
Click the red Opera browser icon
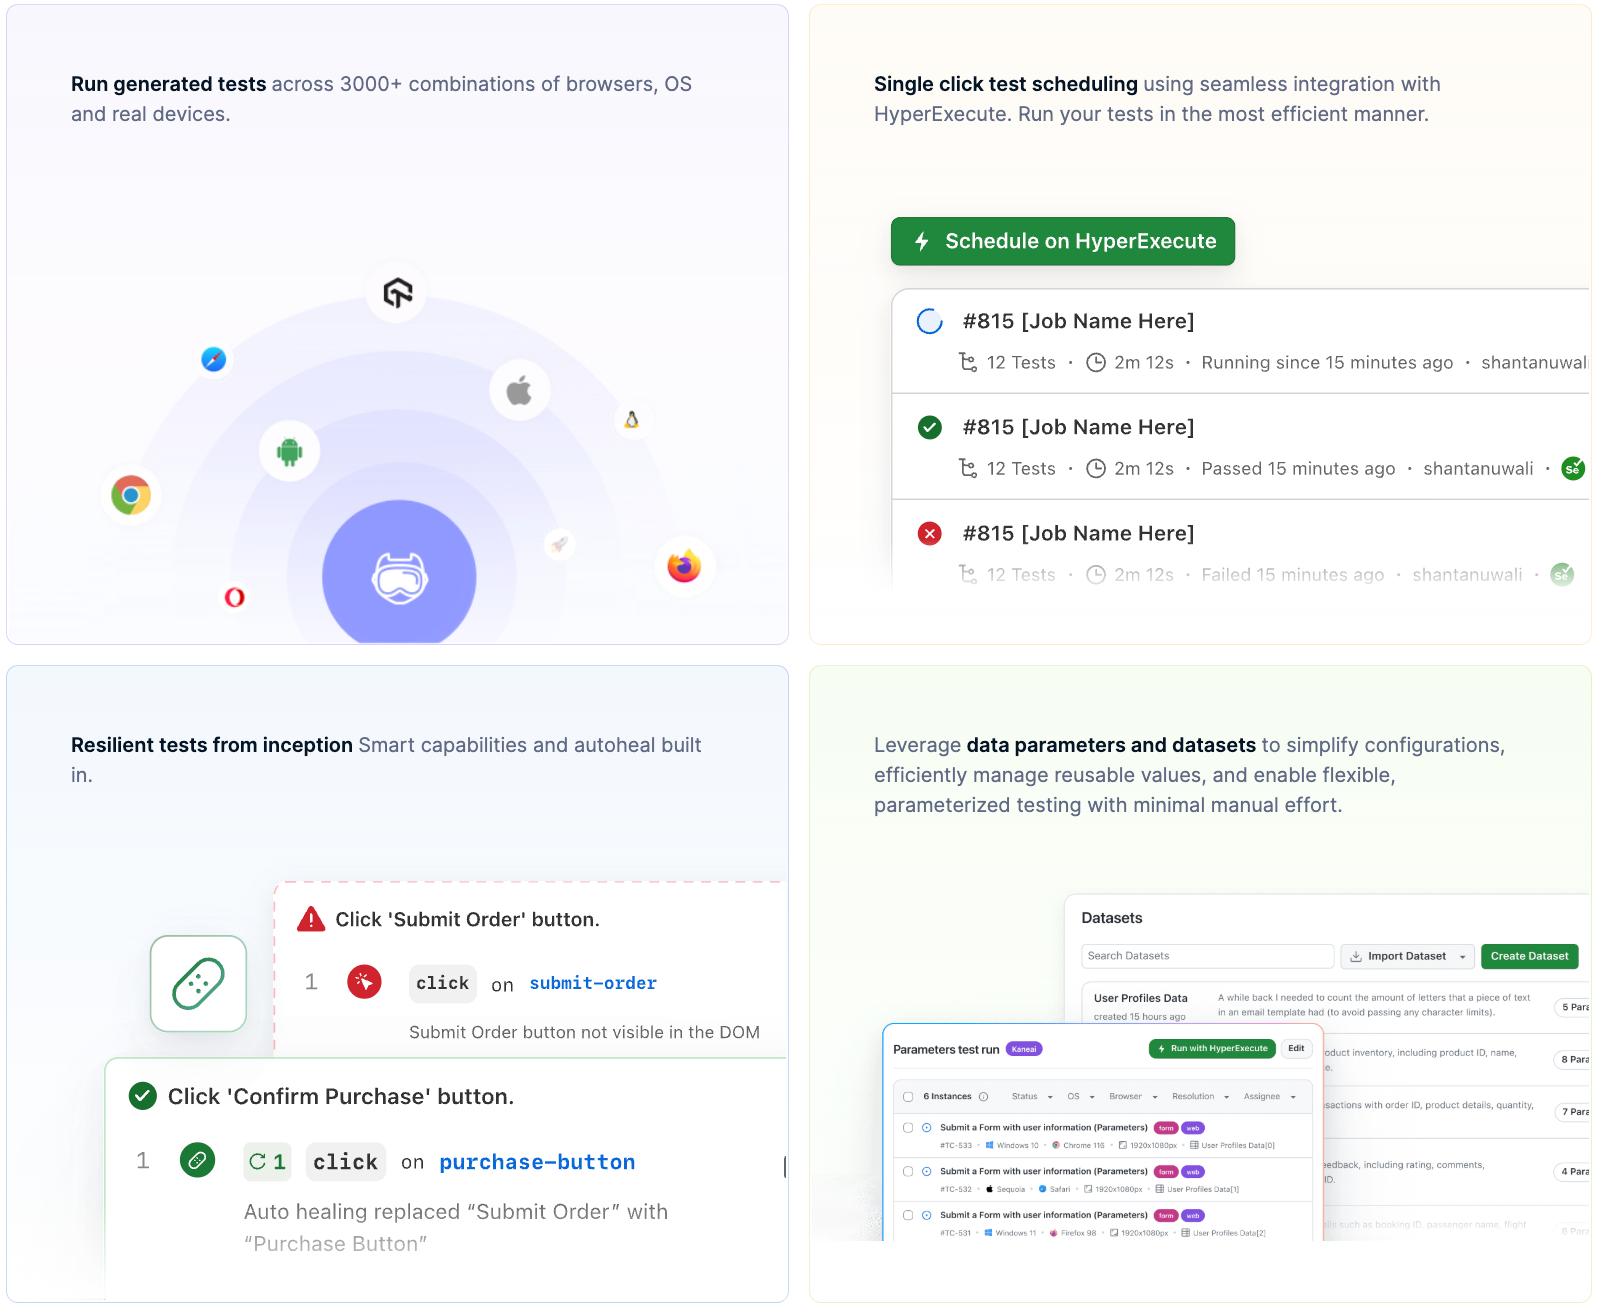pyautogui.click(x=235, y=597)
